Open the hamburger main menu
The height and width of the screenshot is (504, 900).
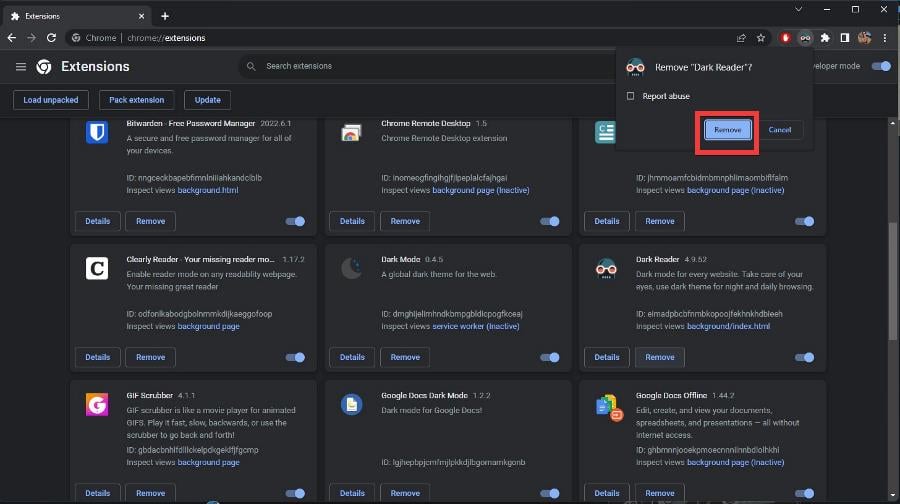[x=21, y=67]
